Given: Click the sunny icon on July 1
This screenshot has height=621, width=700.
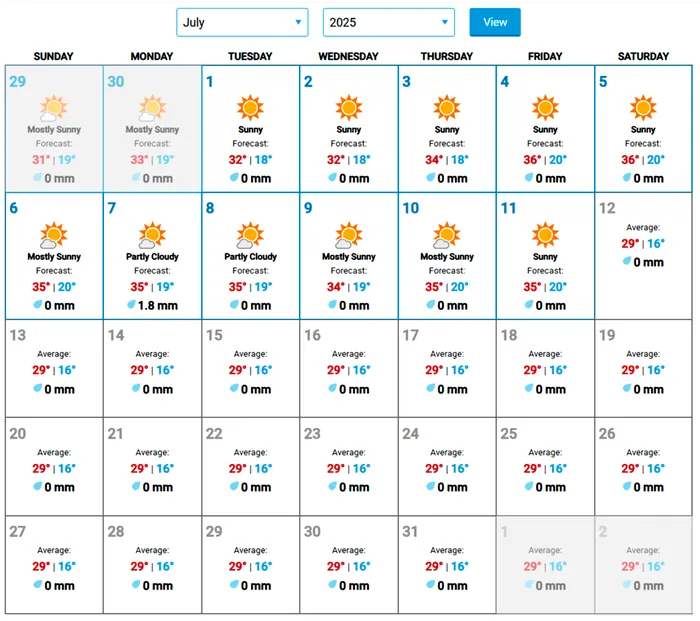Looking at the screenshot, I should tap(250, 108).
